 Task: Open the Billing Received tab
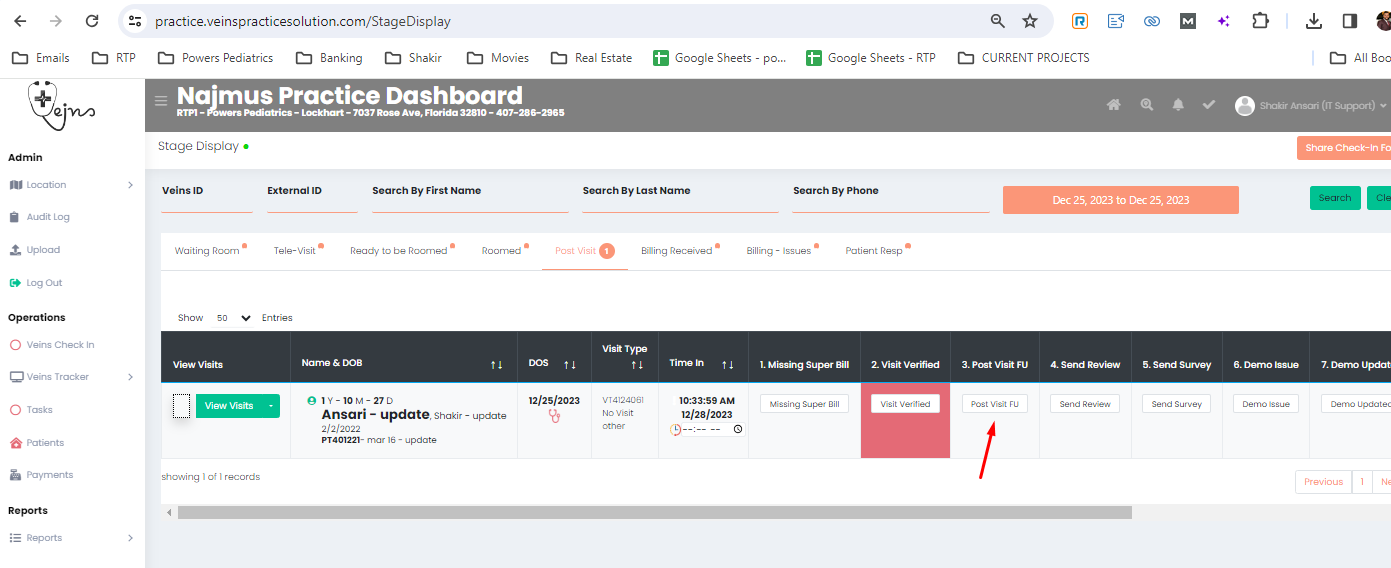[676, 251]
